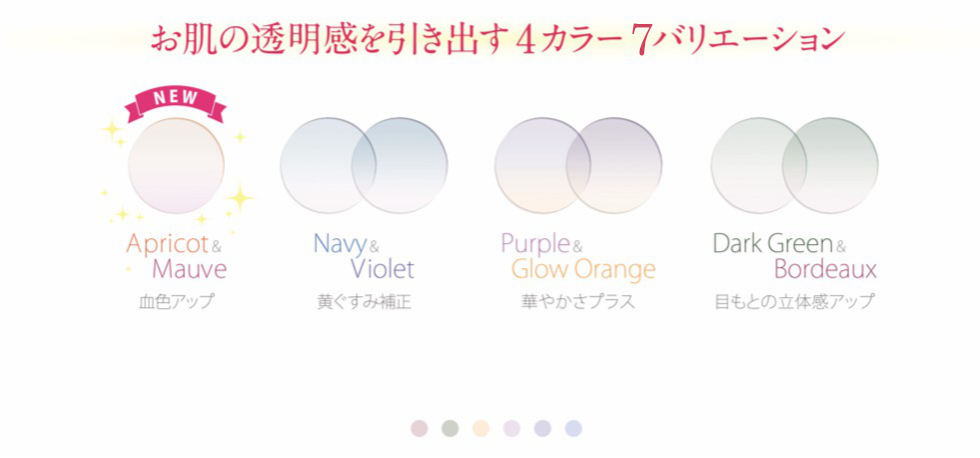
Task: Click the gray-green second color dot
Action: [x=450, y=428]
